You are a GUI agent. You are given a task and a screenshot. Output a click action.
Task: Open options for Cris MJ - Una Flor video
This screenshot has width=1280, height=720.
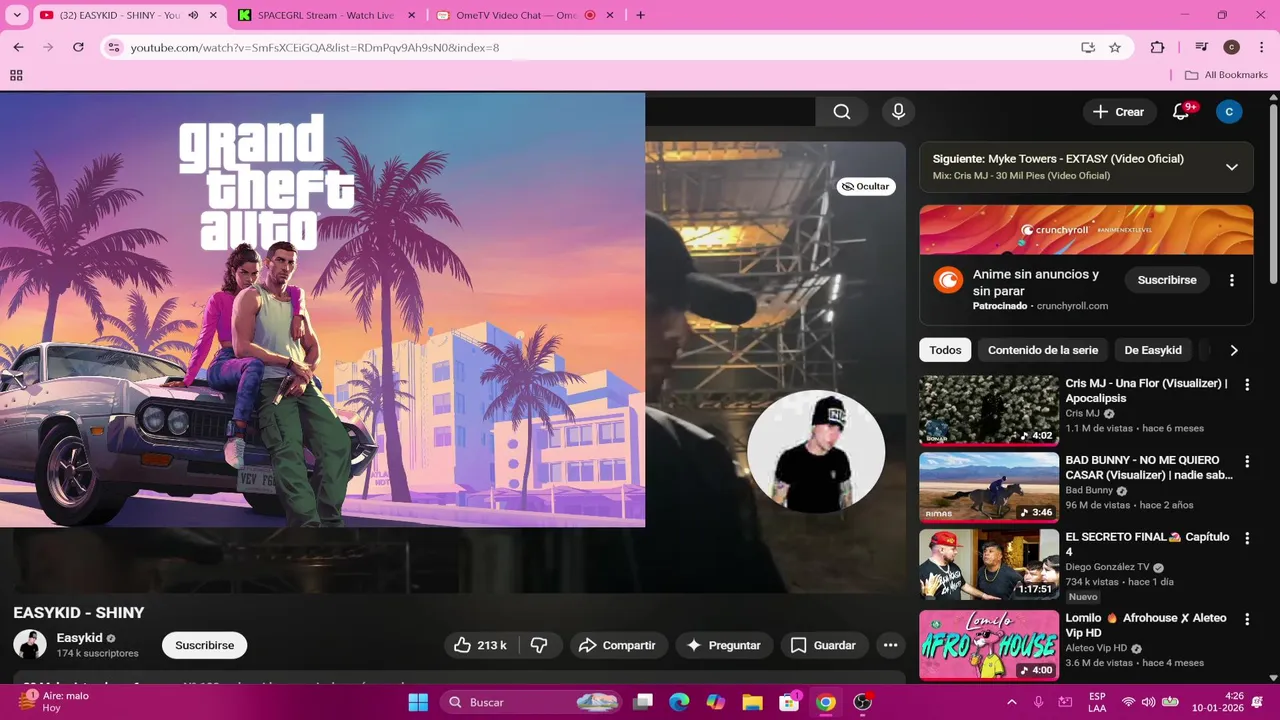(1247, 385)
